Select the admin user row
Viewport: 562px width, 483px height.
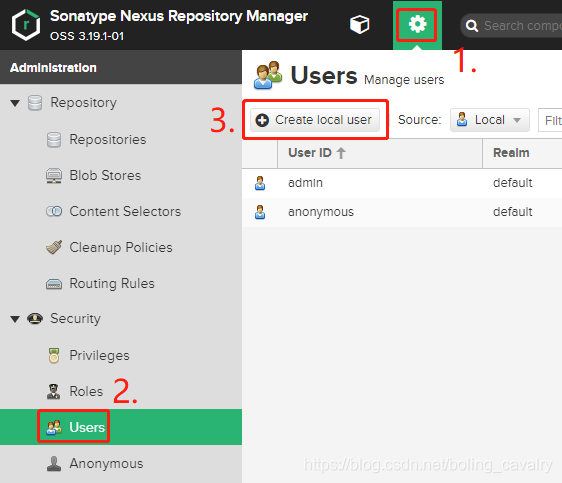pyautogui.click(x=402, y=183)
